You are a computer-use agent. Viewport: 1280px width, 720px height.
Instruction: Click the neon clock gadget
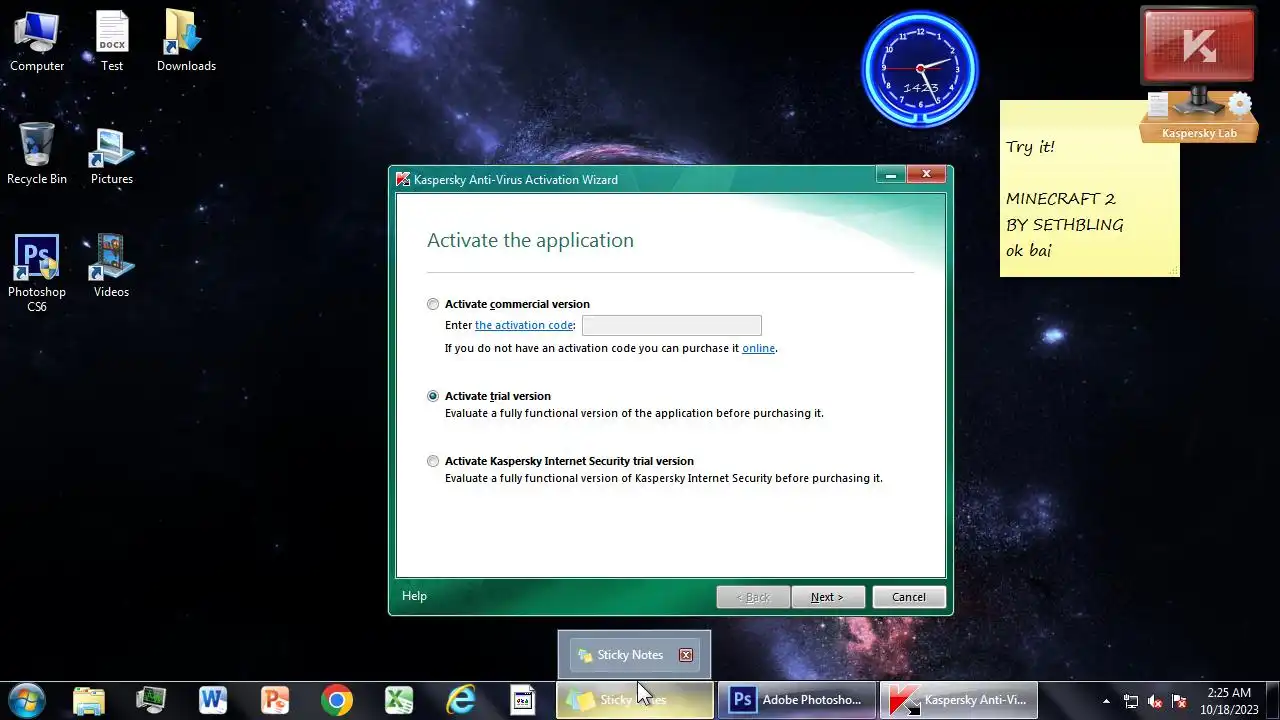click(x=920, y=68)
